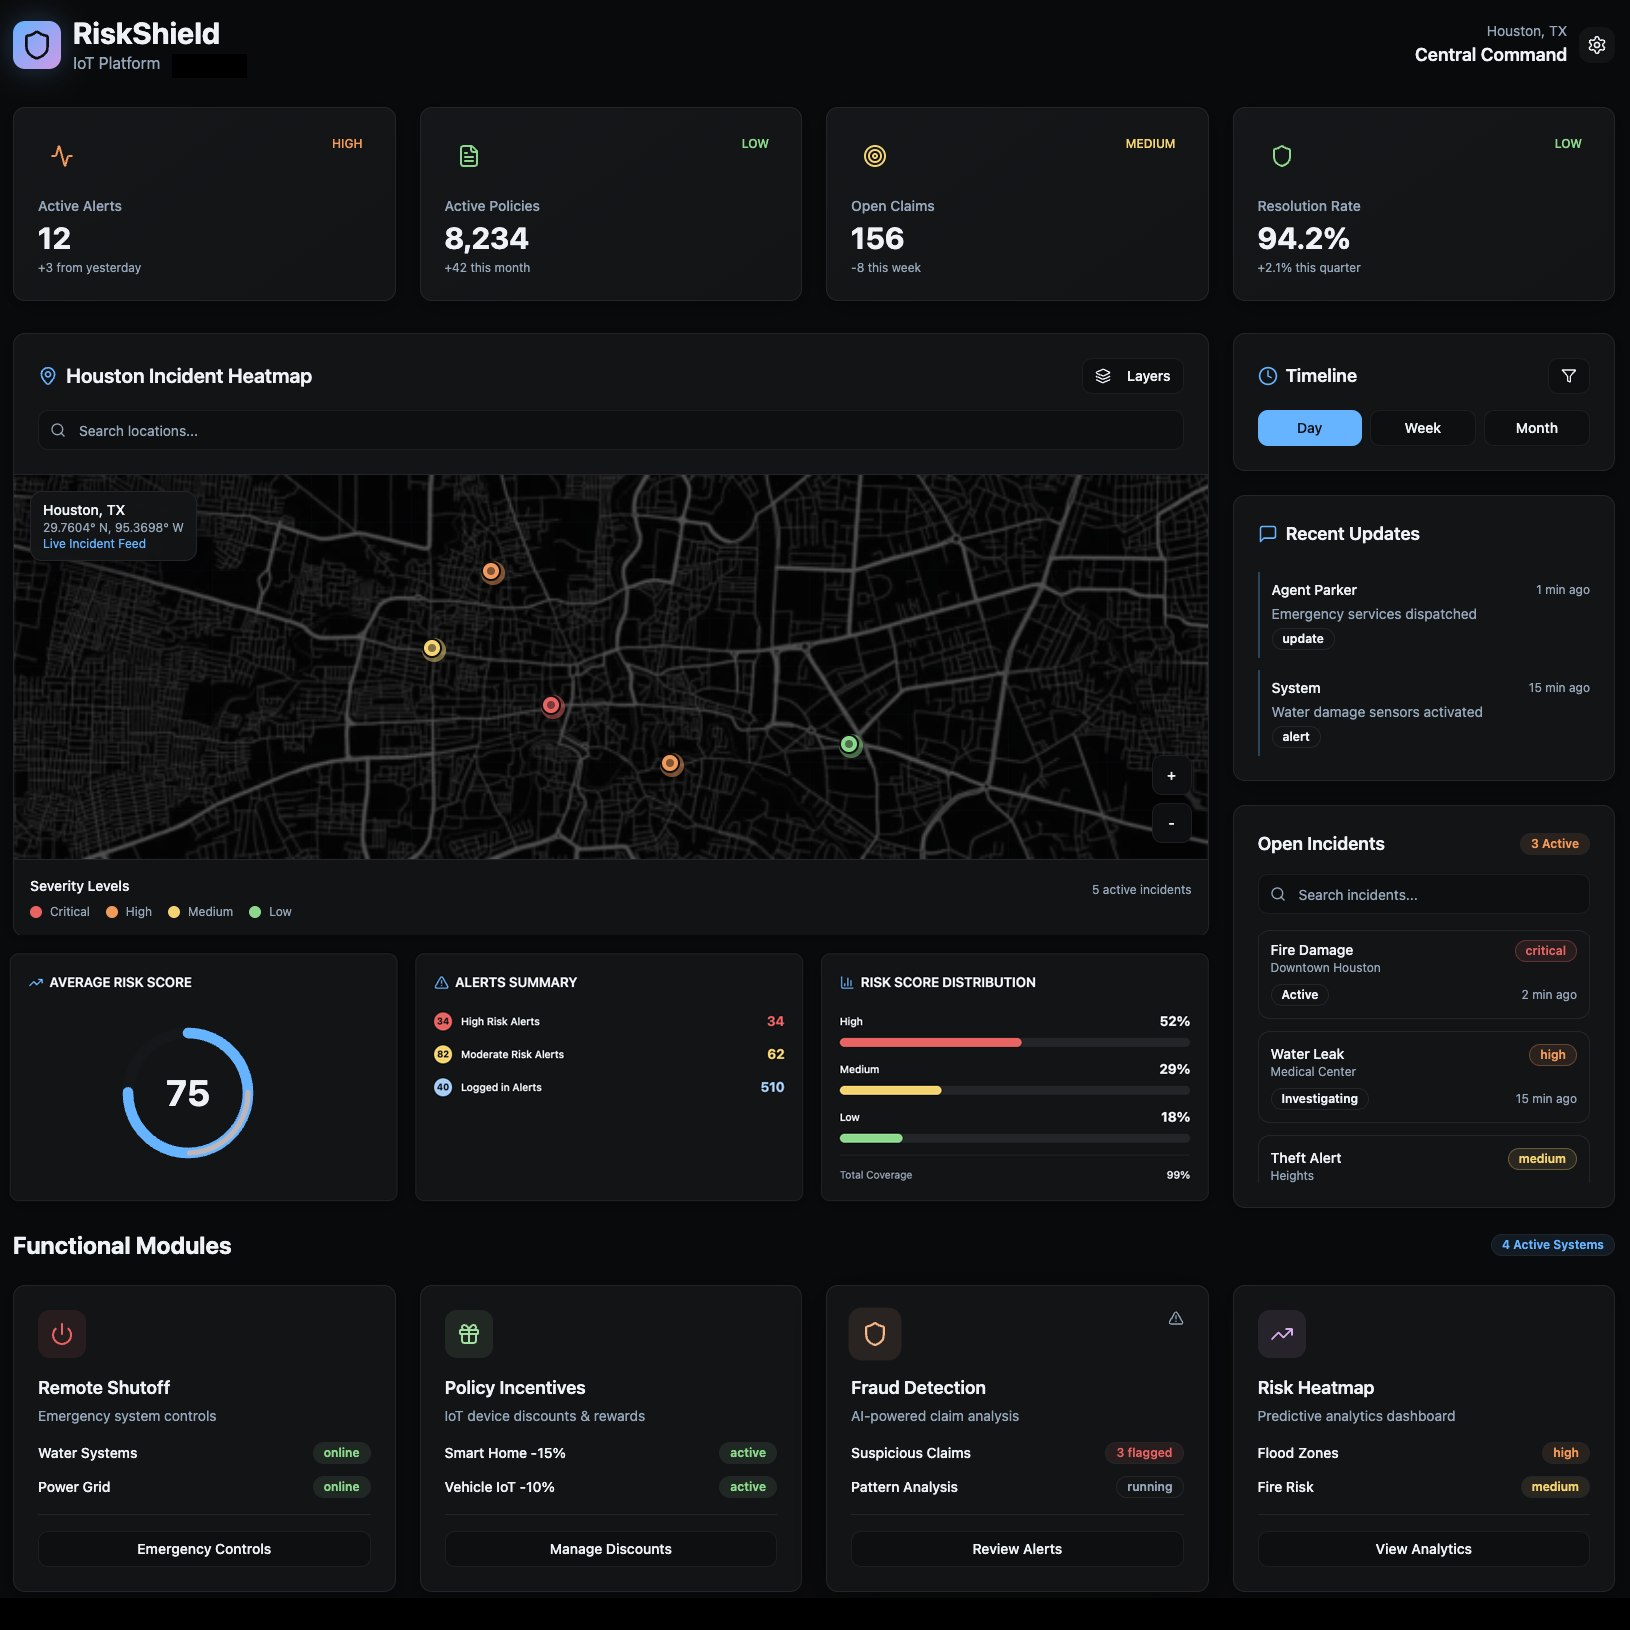Click the Policy Incentives gift icon

pyautogui.click(x=468, y=1334)
